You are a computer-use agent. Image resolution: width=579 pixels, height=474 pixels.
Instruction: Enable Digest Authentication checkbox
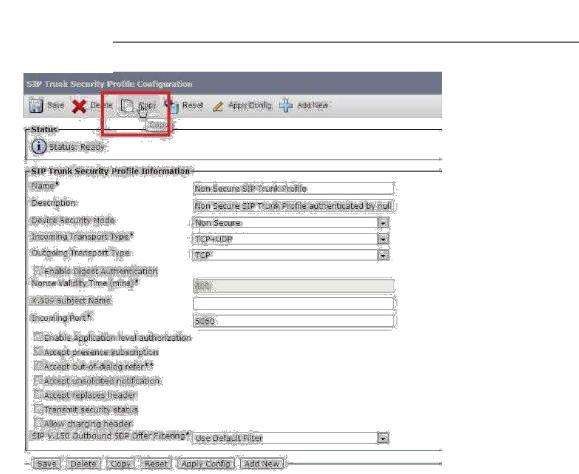coord(38,270)
